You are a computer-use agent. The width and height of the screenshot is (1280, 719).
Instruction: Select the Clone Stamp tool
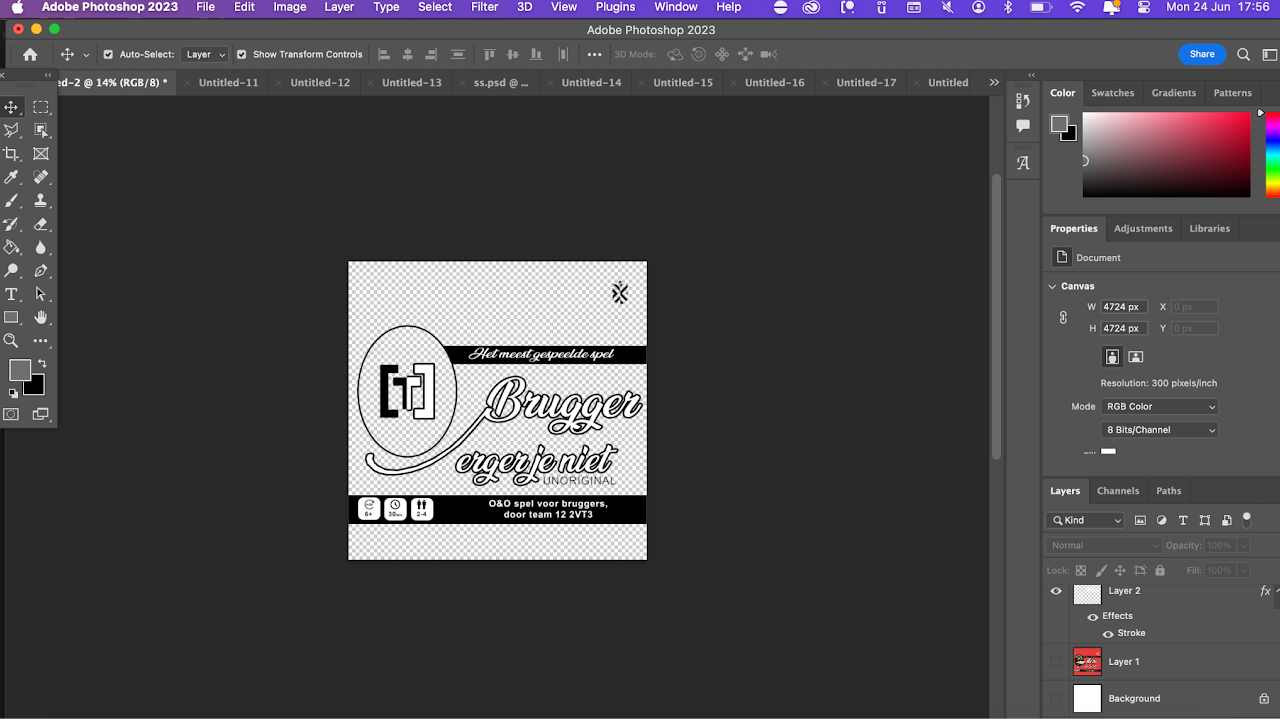(41, 201)
